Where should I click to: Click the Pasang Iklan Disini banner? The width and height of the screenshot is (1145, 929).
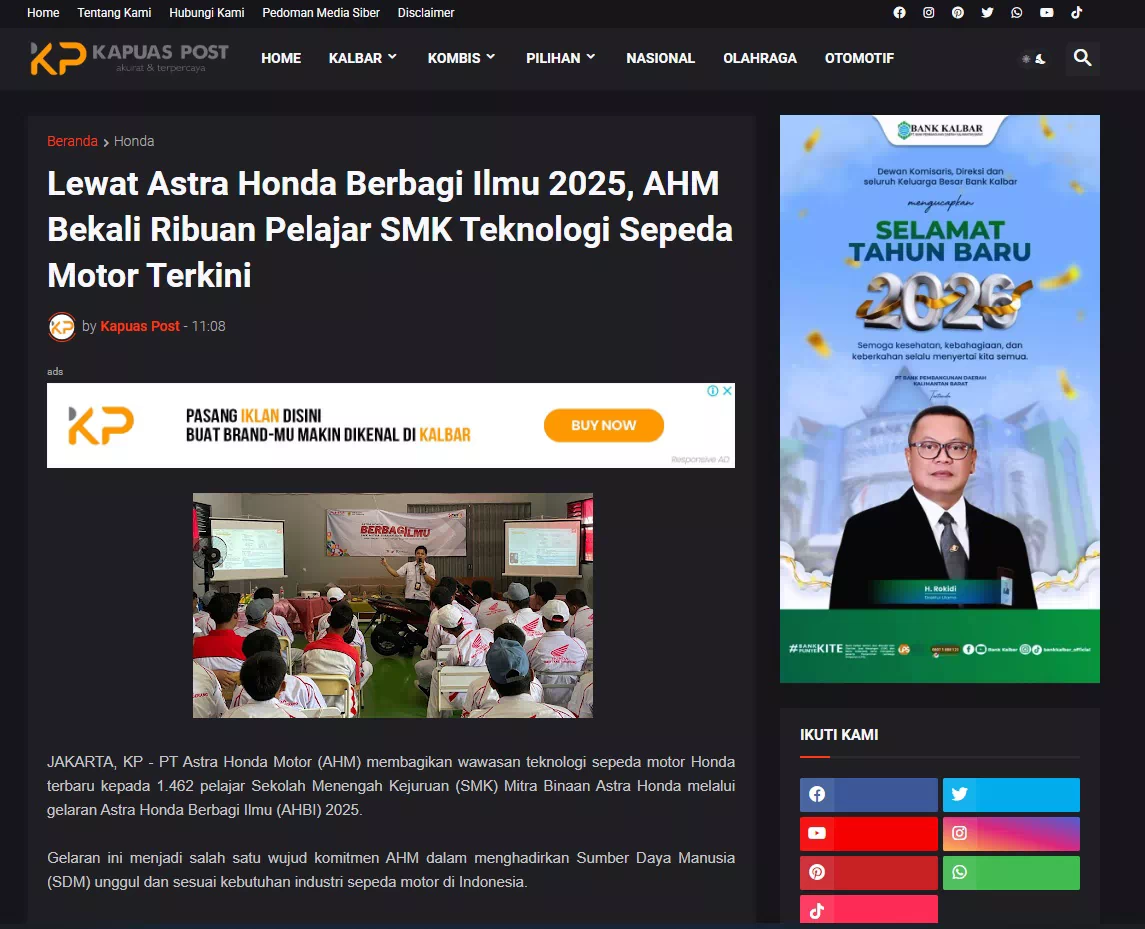pyautogui.click(x=391, y=425)
